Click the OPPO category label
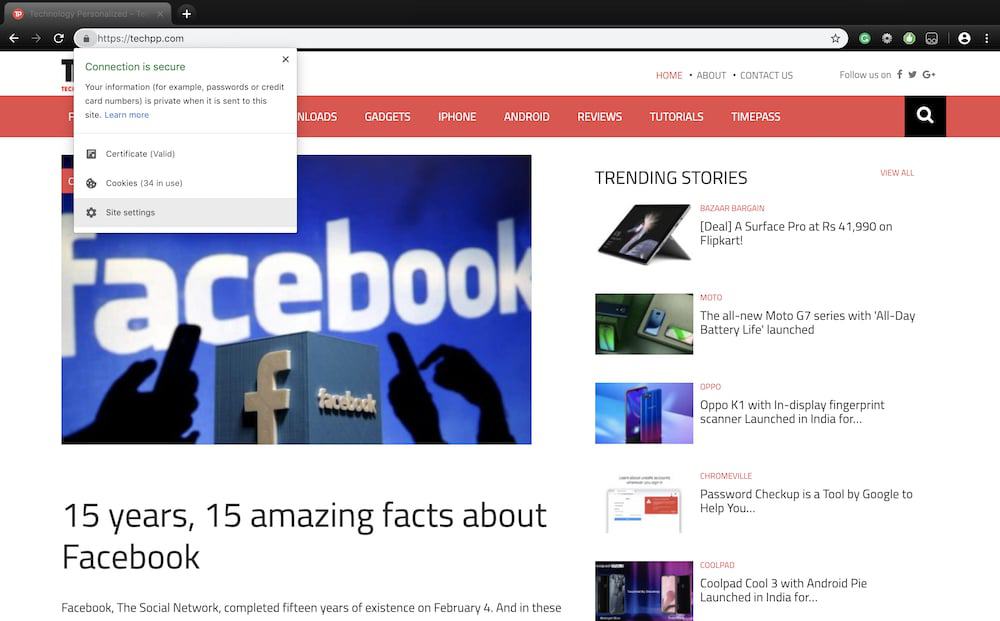The image size is (1000, 621). pos(710,387)
